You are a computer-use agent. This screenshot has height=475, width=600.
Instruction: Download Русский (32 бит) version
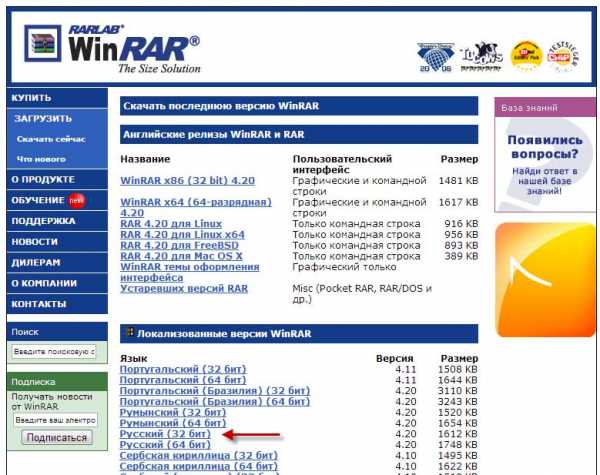[165, 434]
